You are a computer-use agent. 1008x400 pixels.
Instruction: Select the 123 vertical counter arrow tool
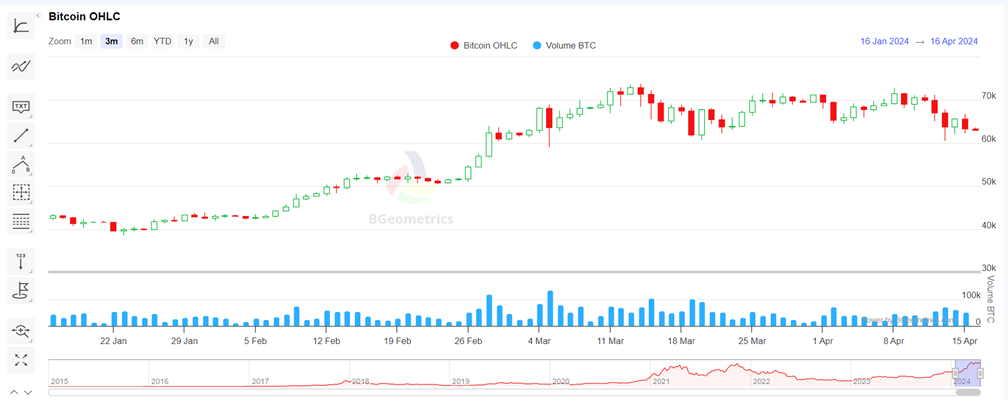pyautogui.click(x=21, y=261)
